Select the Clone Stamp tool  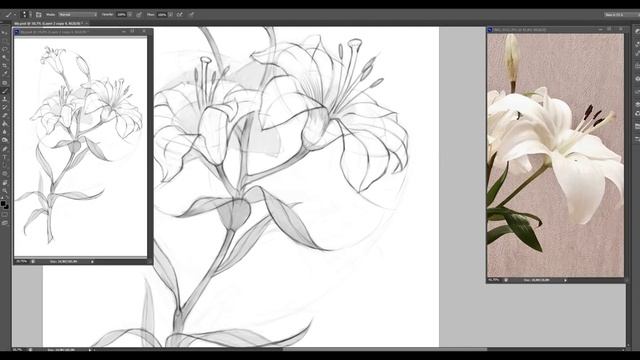coord(4,99)
